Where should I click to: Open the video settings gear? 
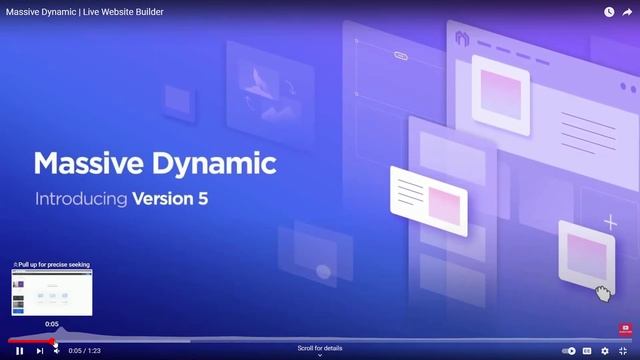[x=605, y=351]
